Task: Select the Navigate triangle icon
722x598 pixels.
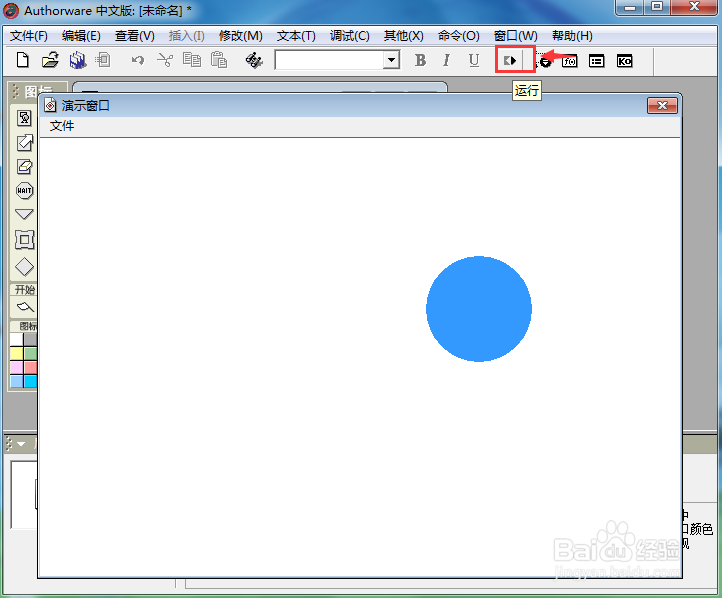Action: (x=24, y=214)
